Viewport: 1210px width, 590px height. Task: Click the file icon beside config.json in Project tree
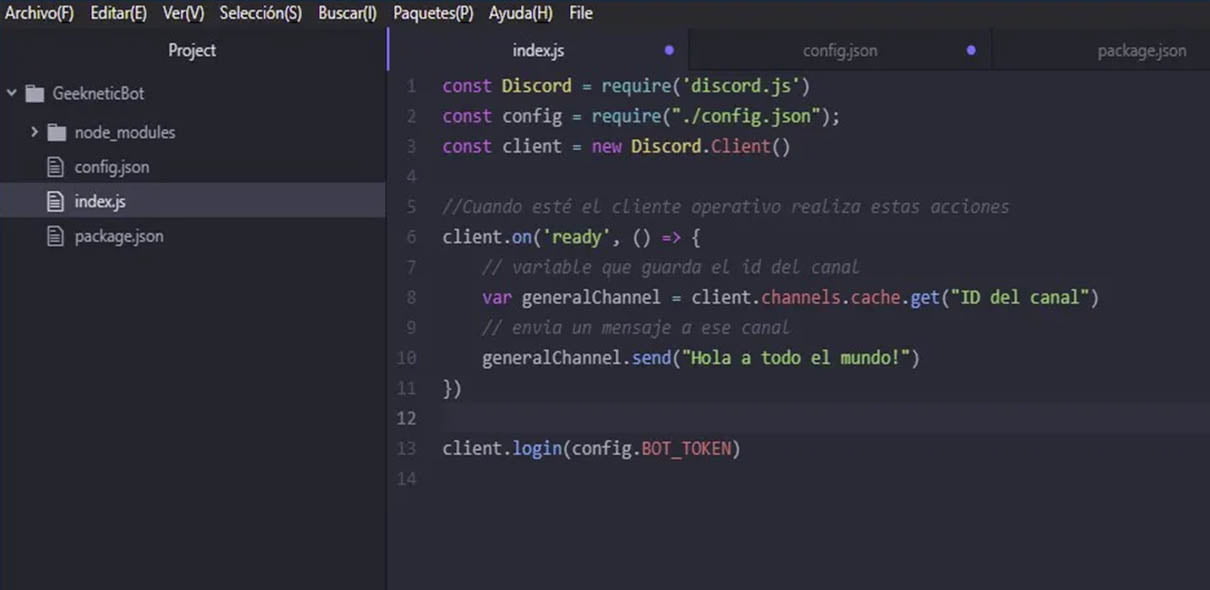(54, 166)
